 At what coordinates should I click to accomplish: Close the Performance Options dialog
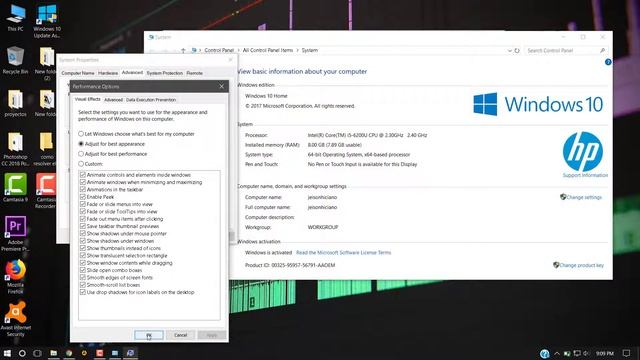(x=222, y=86)
